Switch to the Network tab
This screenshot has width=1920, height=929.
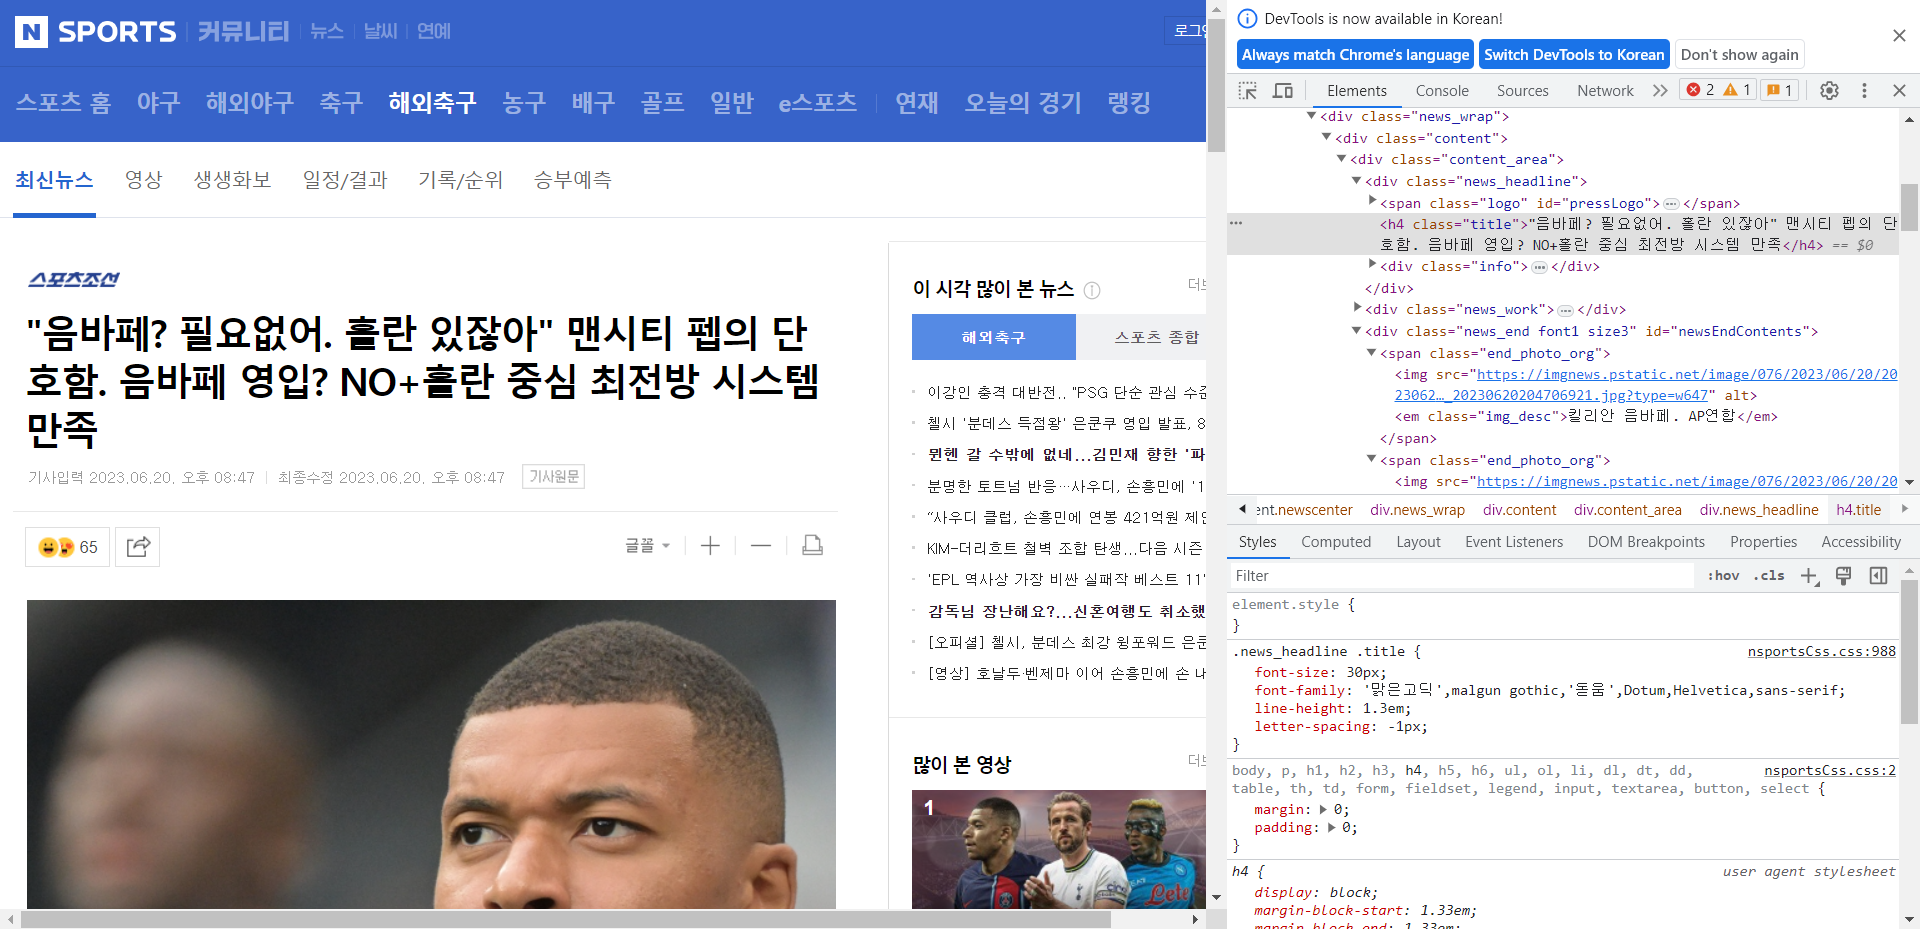(1605, 90)
